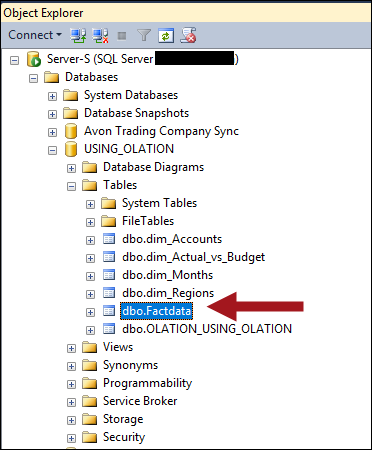Click the dbo.dim_Months table icon
This screenshot has width=372, height=450.
tap(109, 275)
